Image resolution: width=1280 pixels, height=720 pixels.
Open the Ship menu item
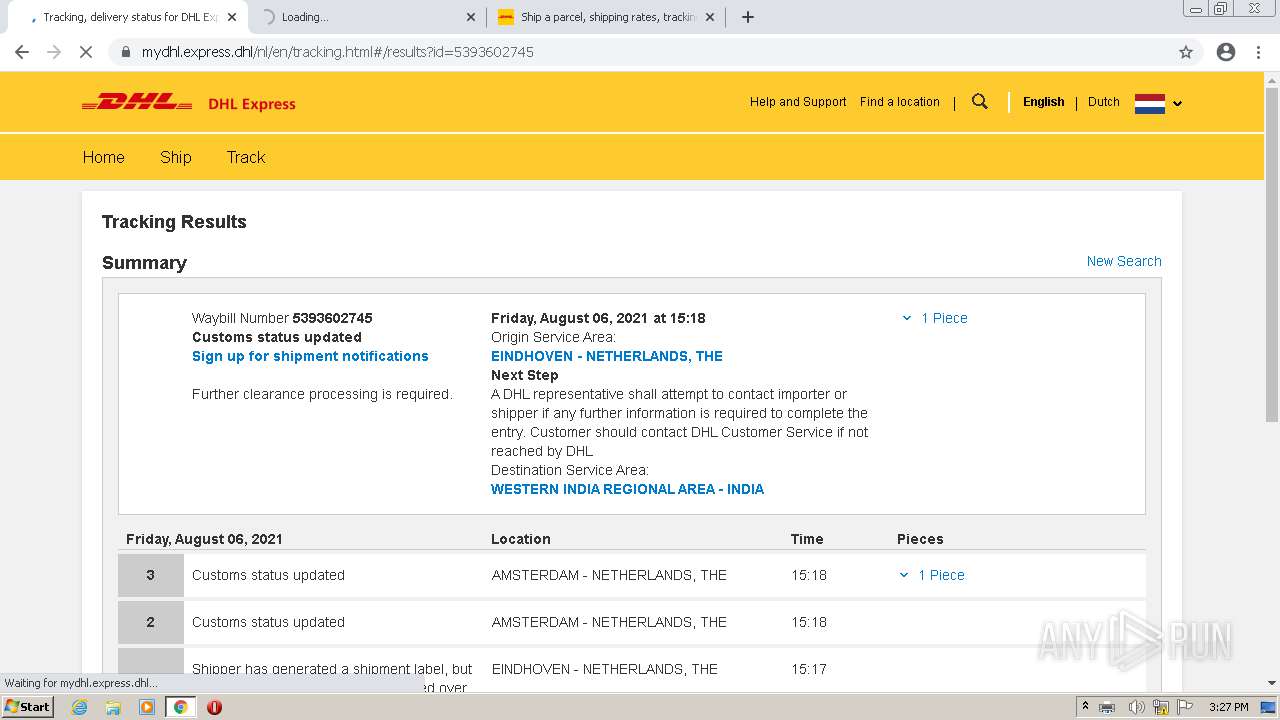(x=175, y=157)
